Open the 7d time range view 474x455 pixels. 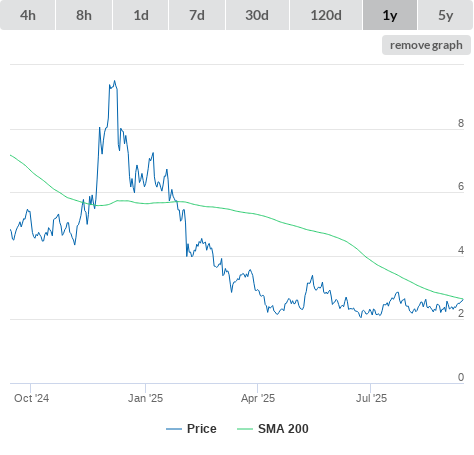tap(197, 15)
